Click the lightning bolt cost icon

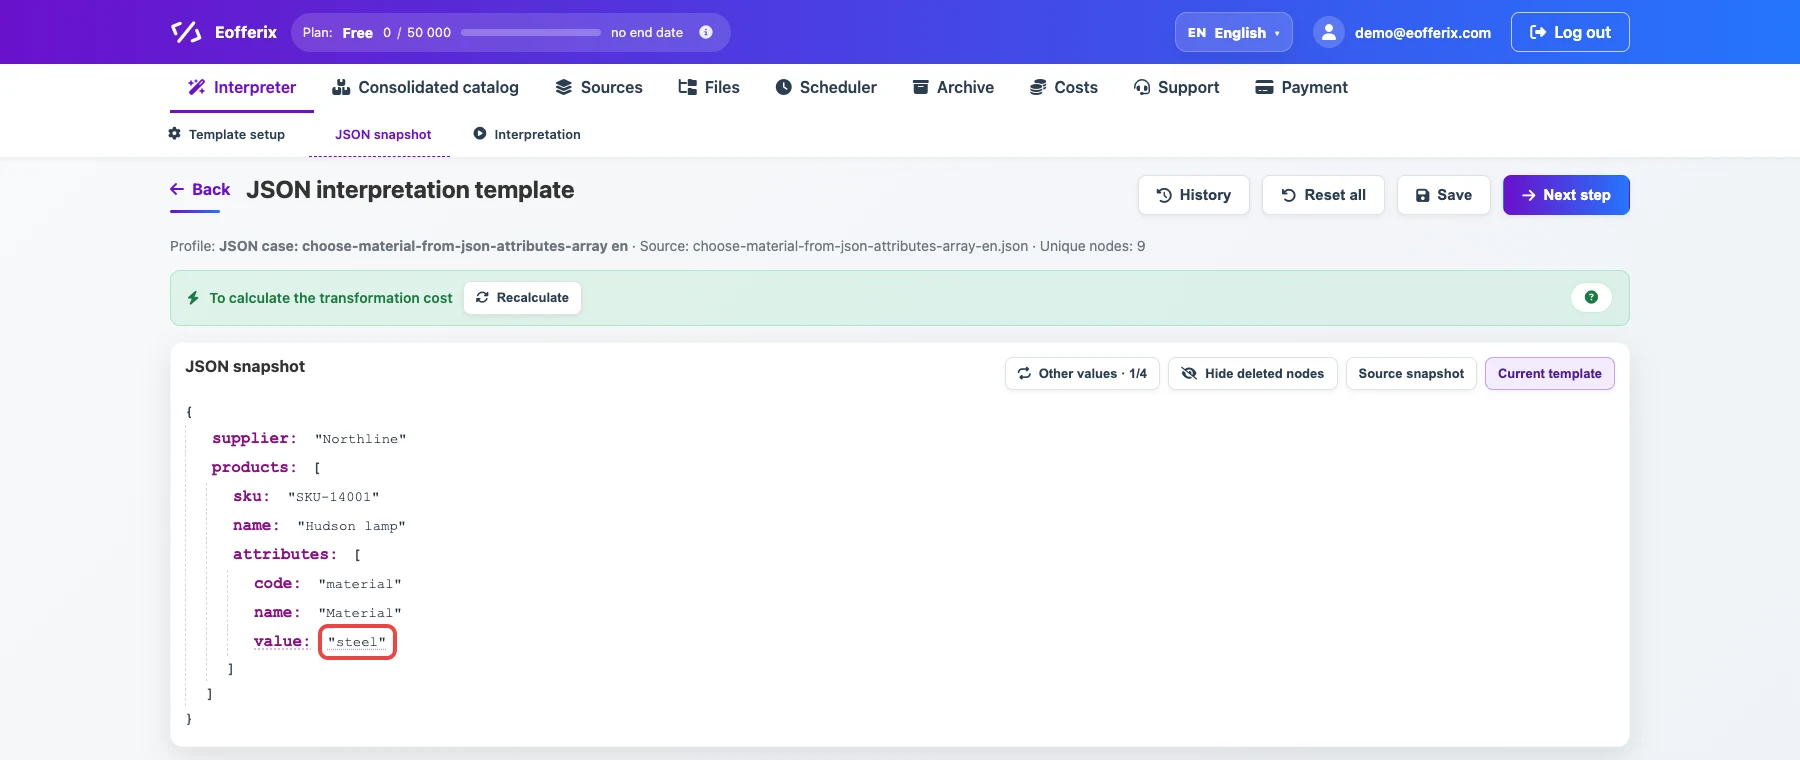click(193, 298)
